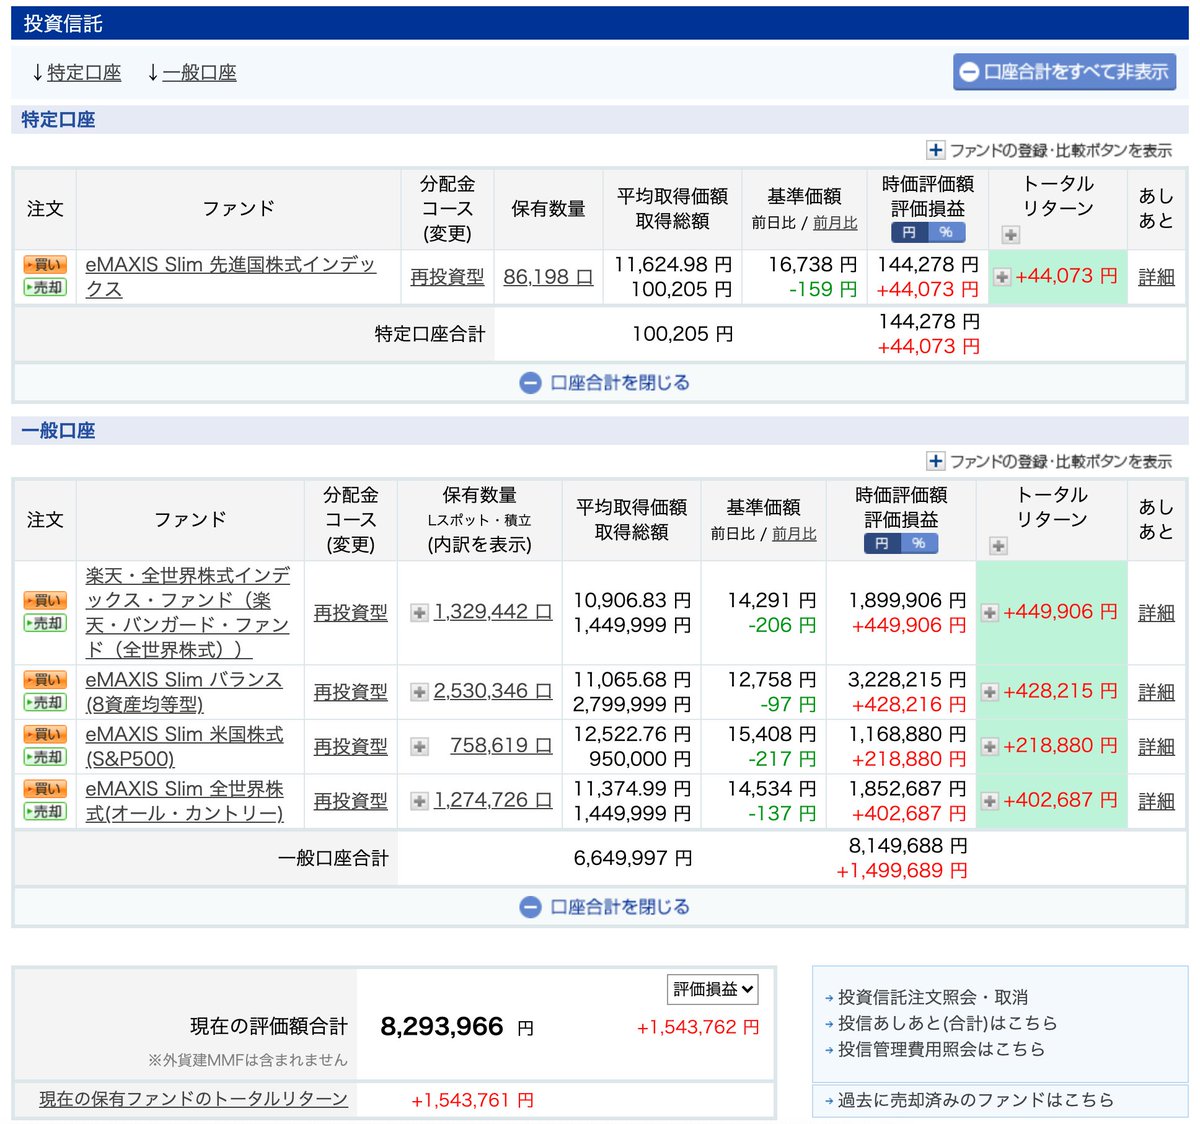Click the minus circle icon in 一般口座 口座合計を閉じる

(x=531, y=907)
